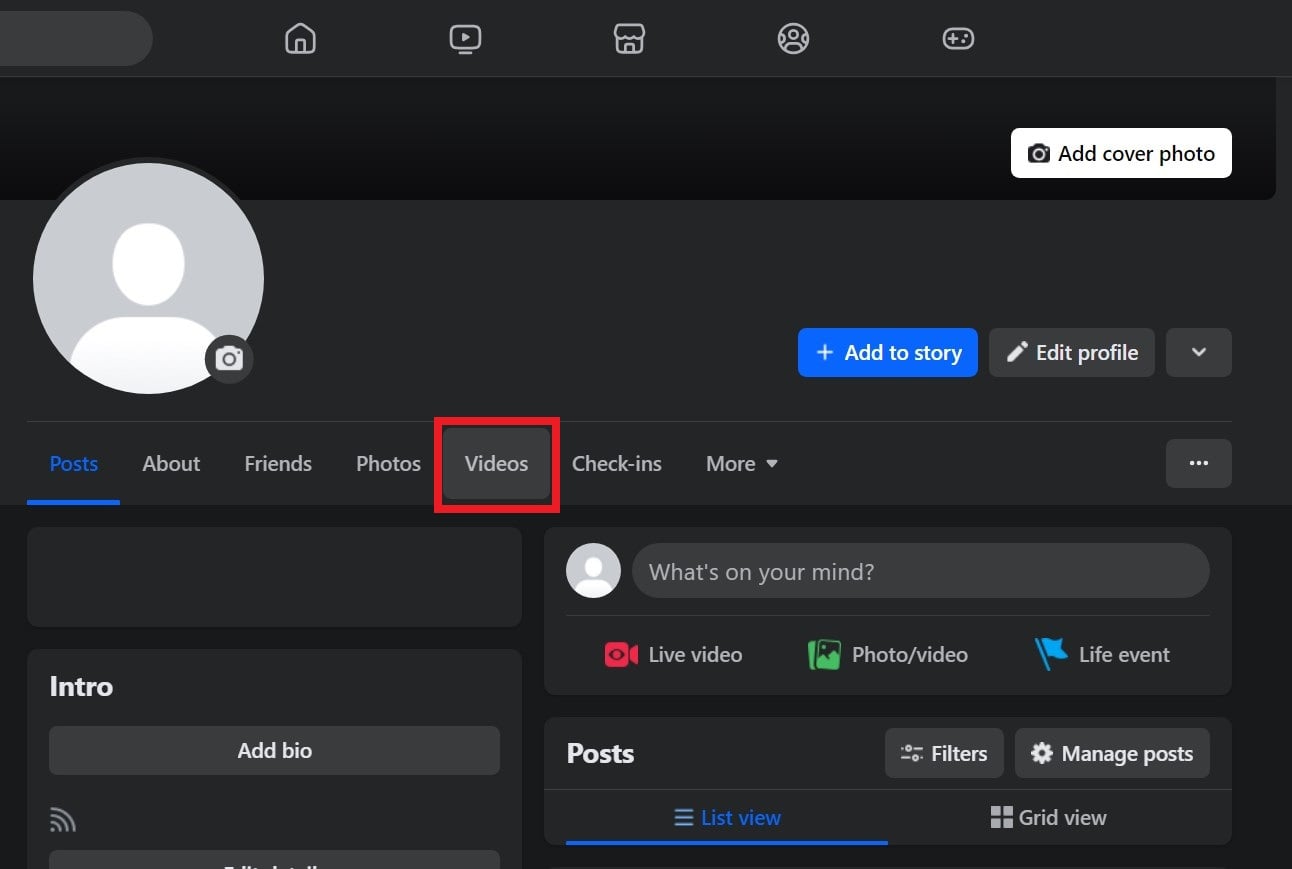The image size is (1292, 869).
Task: Switch to Grid view for posts
Action: (x=1049, y=817)
